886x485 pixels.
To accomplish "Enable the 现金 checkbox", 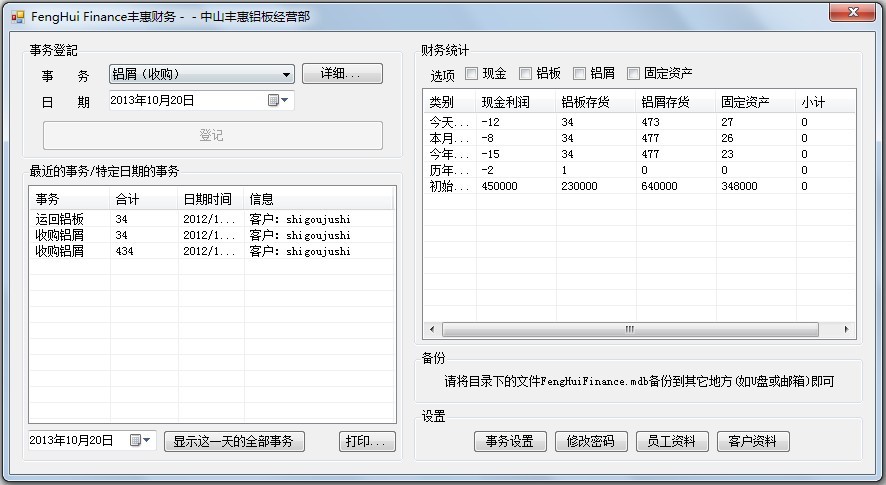I will [x=471, y=73].
